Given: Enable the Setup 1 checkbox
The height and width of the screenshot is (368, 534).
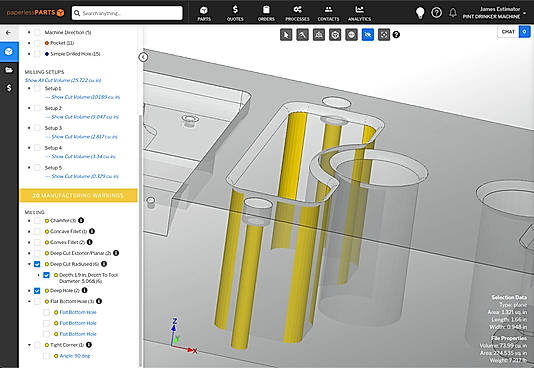Looking at the screenshot, I should pos(37,89).
